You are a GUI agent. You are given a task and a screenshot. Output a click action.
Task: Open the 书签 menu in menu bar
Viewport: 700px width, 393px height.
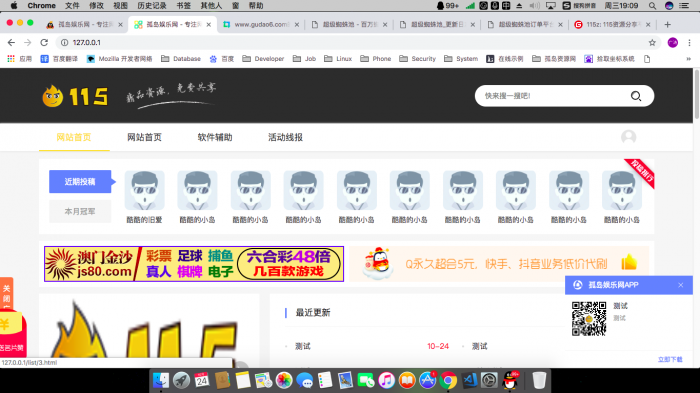183,5
